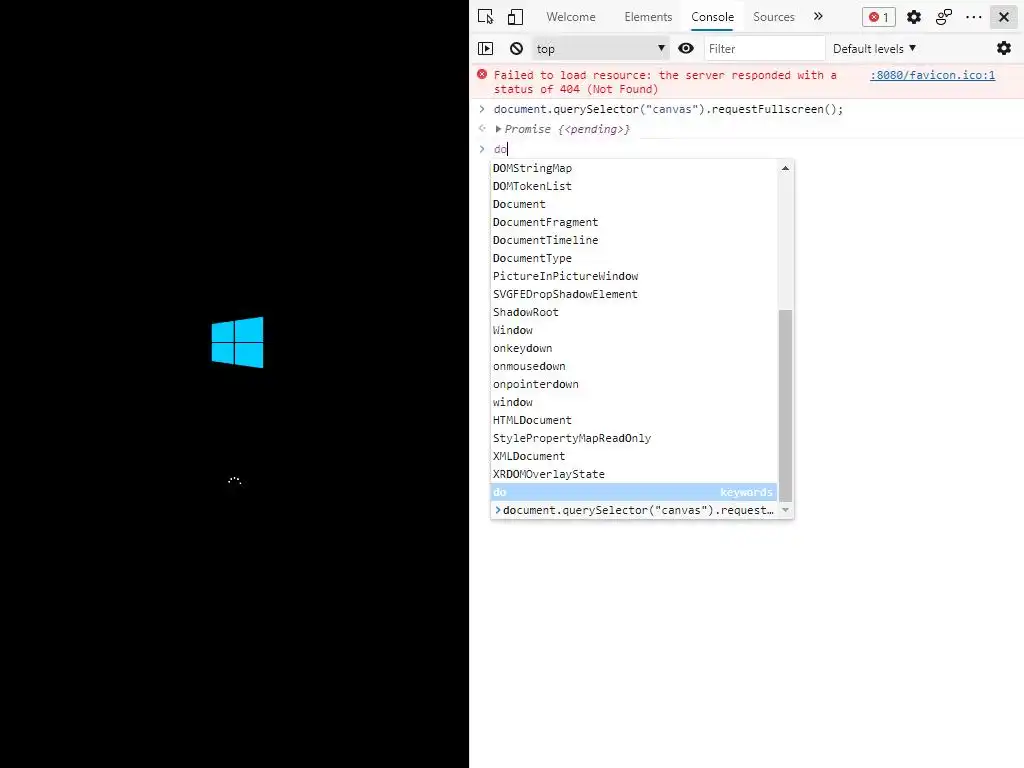Open console settings gear

click(x=1004, y=48)
